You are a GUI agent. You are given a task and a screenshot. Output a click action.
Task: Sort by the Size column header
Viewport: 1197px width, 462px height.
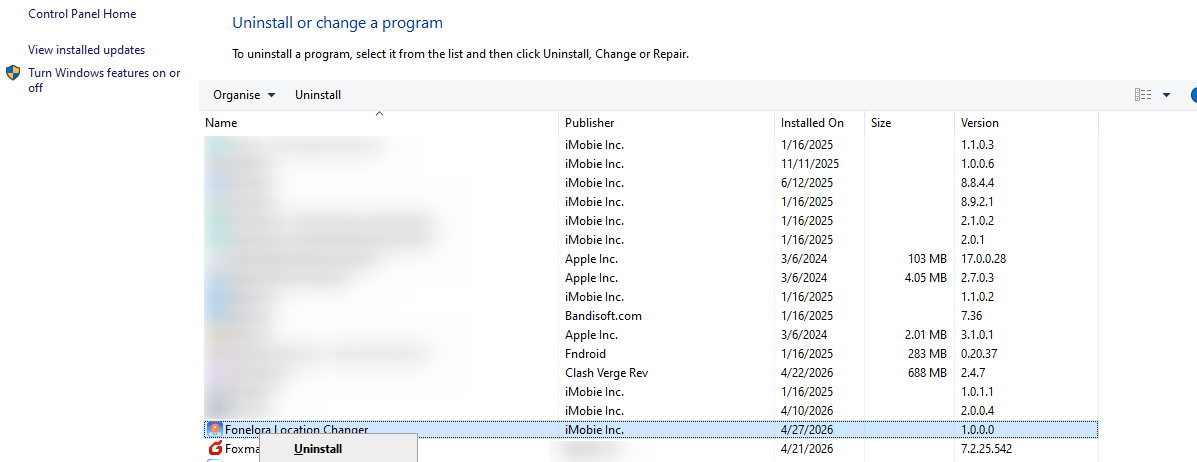[881, 122]
